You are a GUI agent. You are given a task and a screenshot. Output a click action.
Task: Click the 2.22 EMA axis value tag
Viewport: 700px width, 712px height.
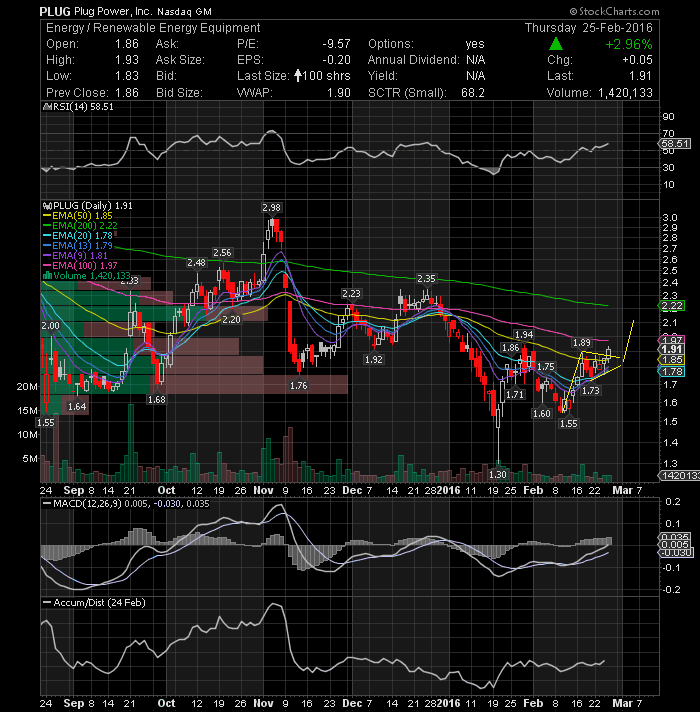[x=672, y=306]
